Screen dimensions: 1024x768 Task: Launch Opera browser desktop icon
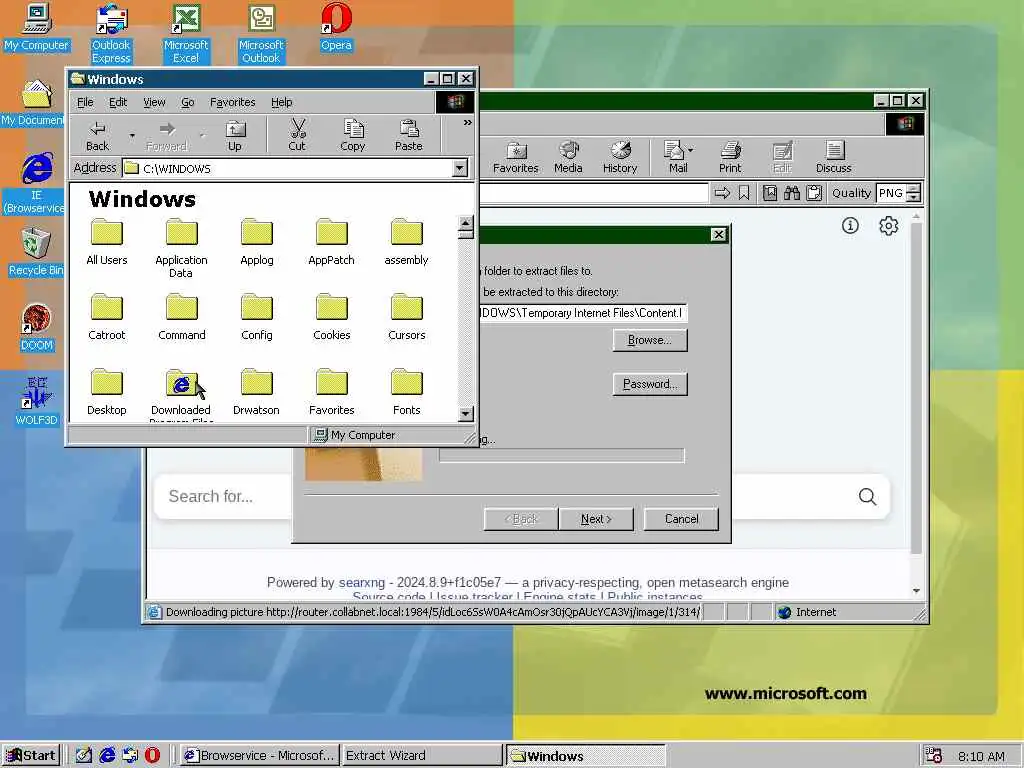point(336,28)
